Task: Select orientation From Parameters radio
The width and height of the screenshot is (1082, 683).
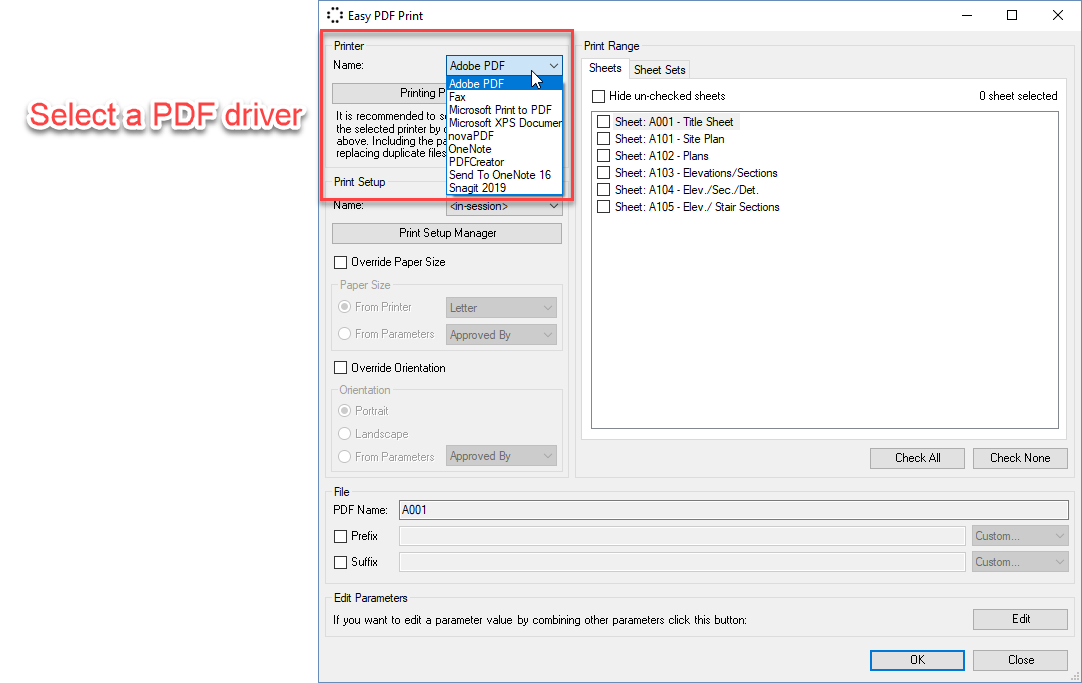Action: (344, 457)
